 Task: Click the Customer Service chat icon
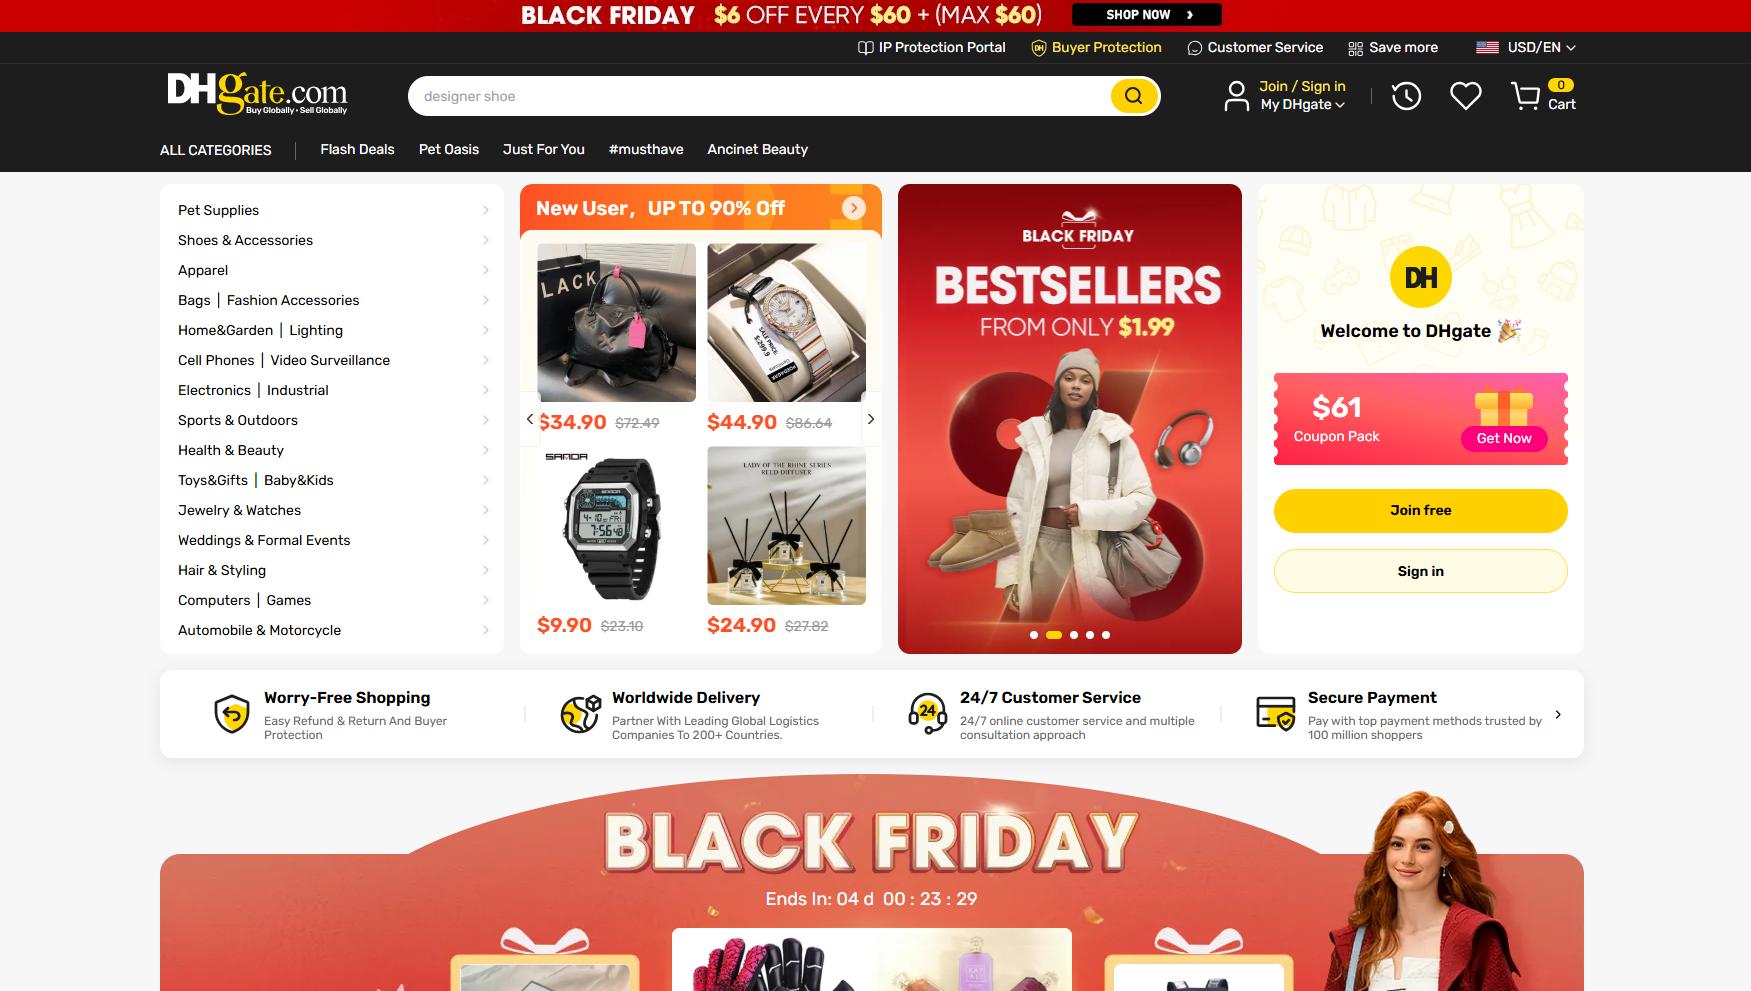[x=1194, y=48]
